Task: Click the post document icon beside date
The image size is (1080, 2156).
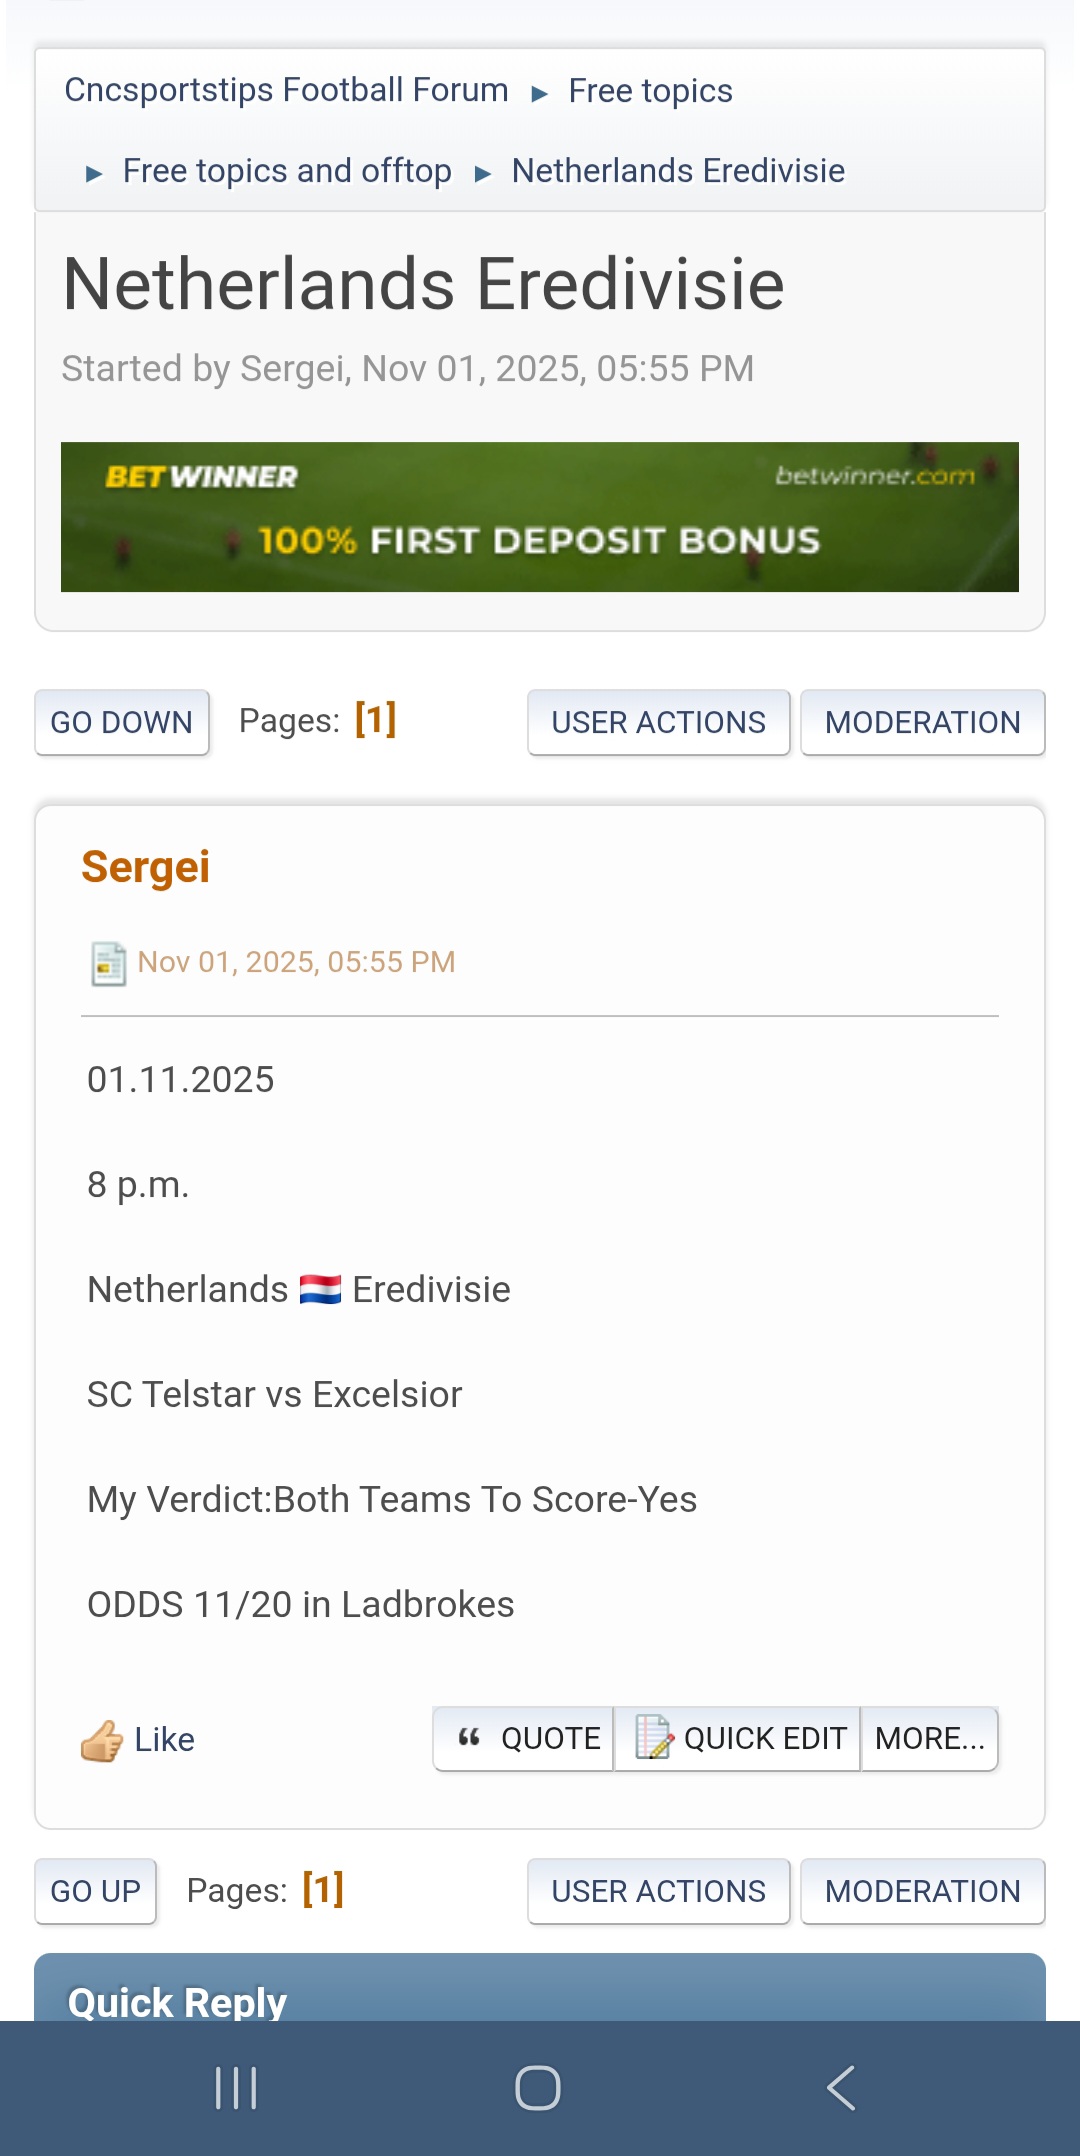Action: coord(108,964)
